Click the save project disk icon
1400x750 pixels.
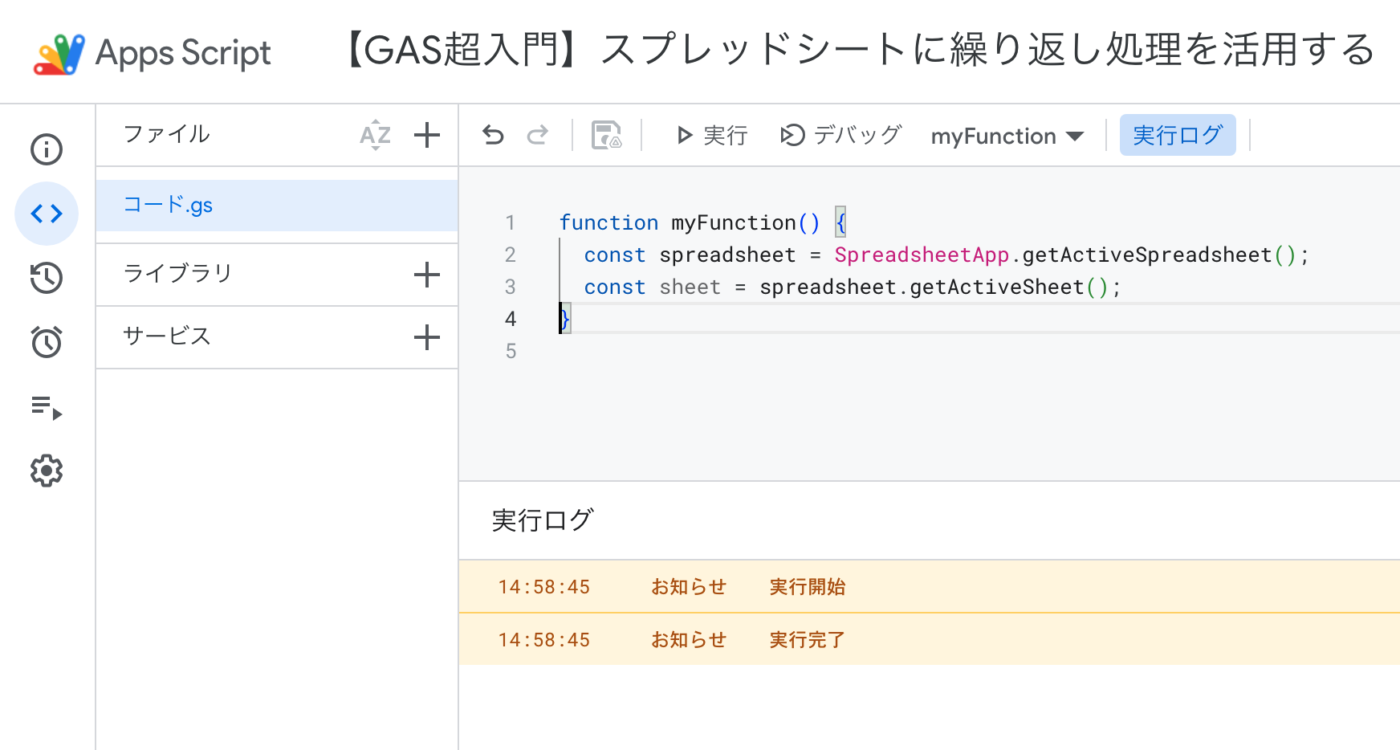(606, 135)
